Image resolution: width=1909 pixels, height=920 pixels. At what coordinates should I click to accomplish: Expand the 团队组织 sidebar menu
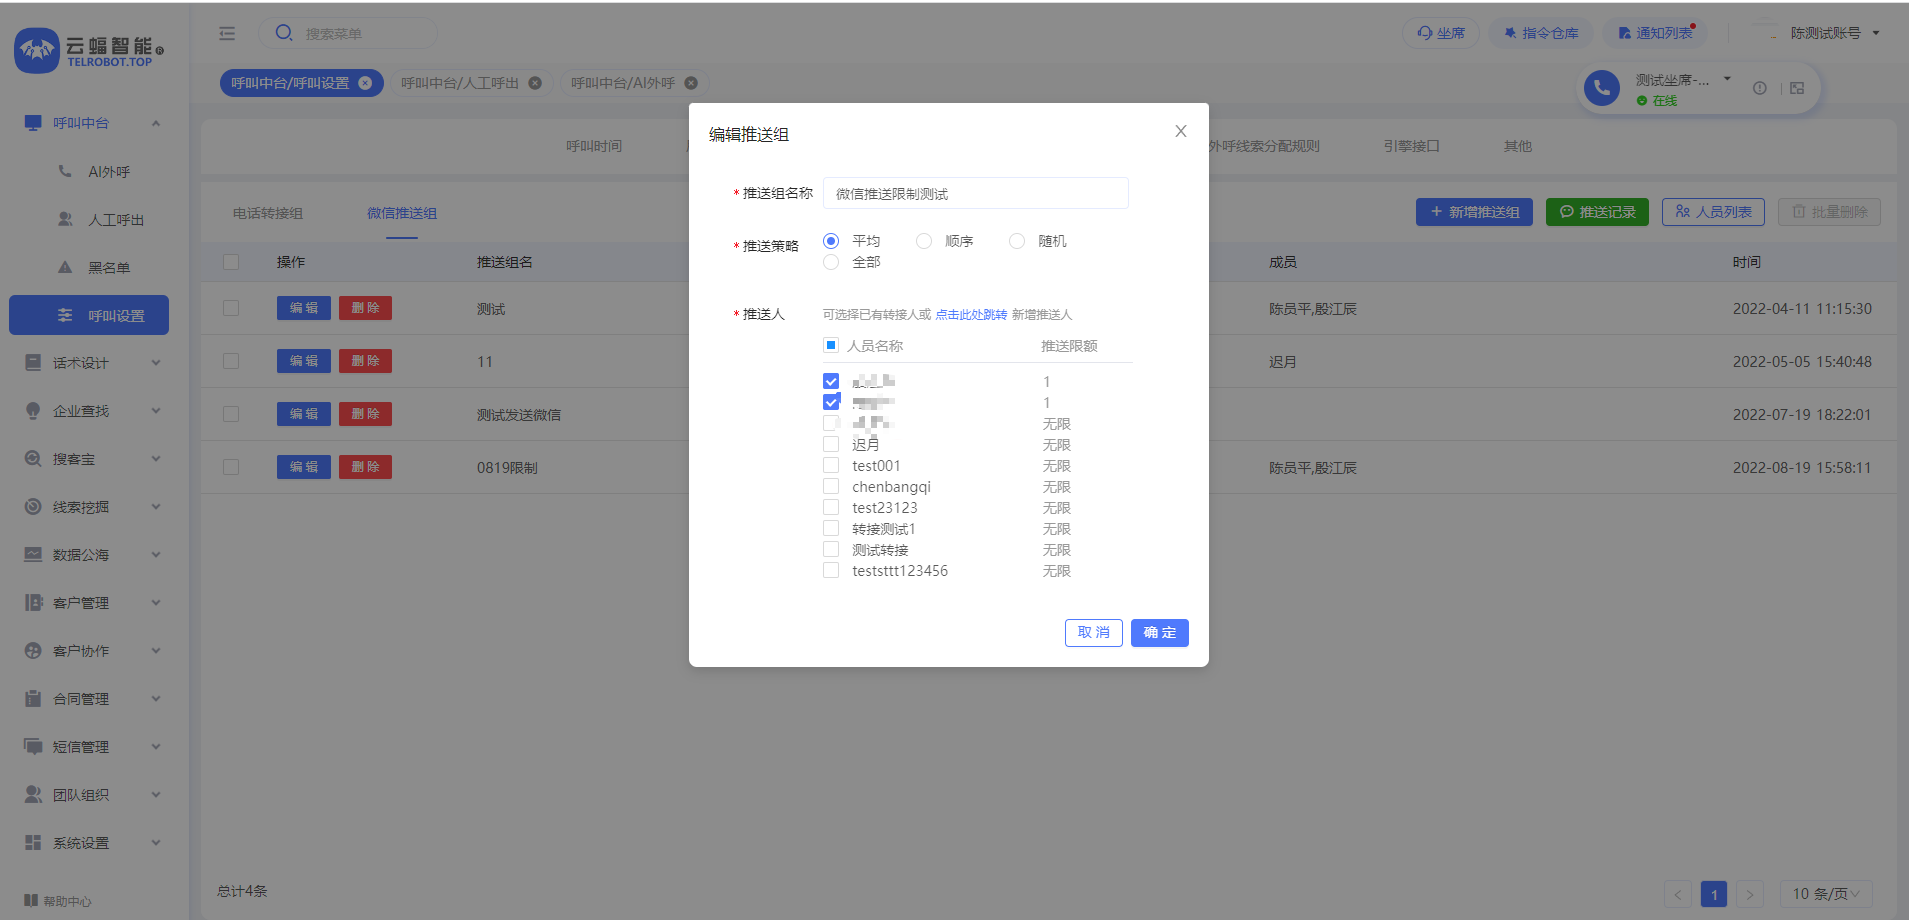tap(156, 795)
